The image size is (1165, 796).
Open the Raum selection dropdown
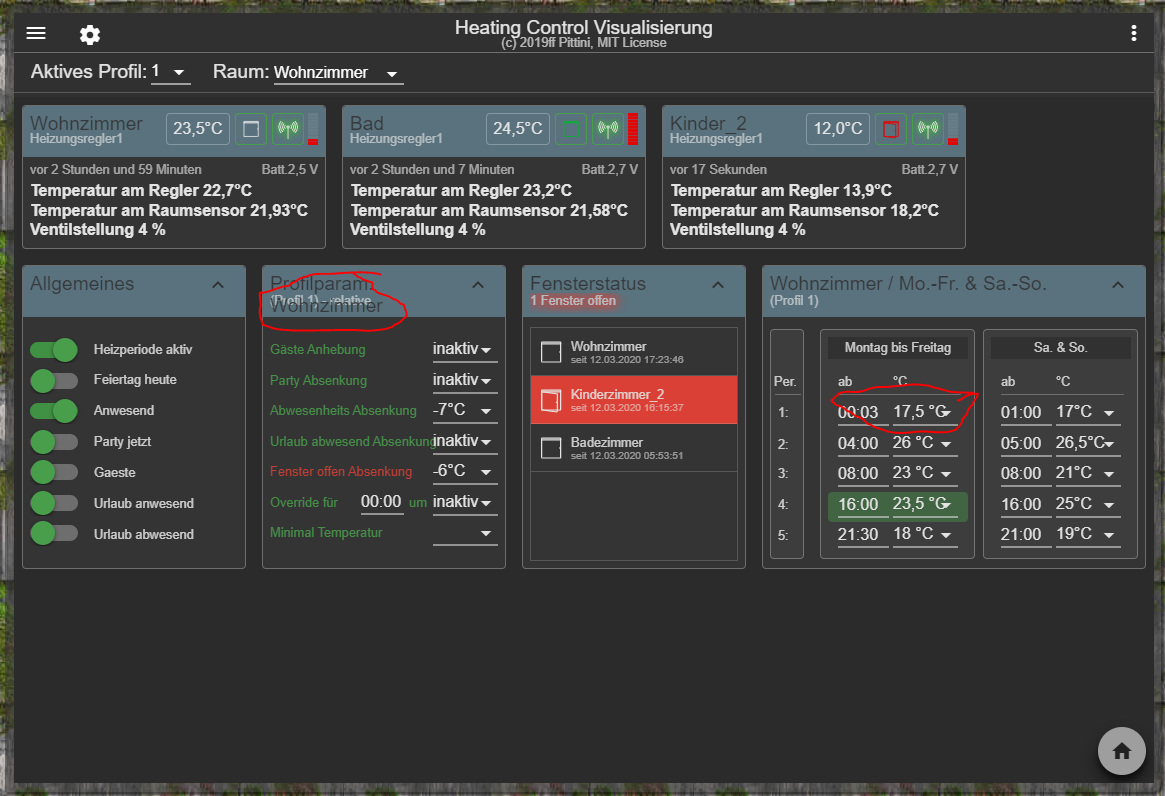(x=338, y=73)
